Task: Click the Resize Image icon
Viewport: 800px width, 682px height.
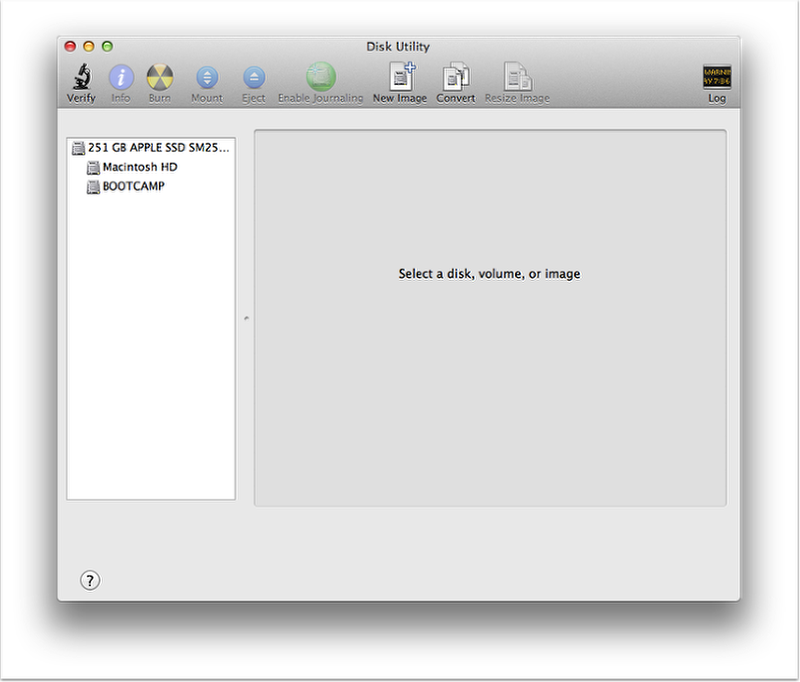Action: 517,78
